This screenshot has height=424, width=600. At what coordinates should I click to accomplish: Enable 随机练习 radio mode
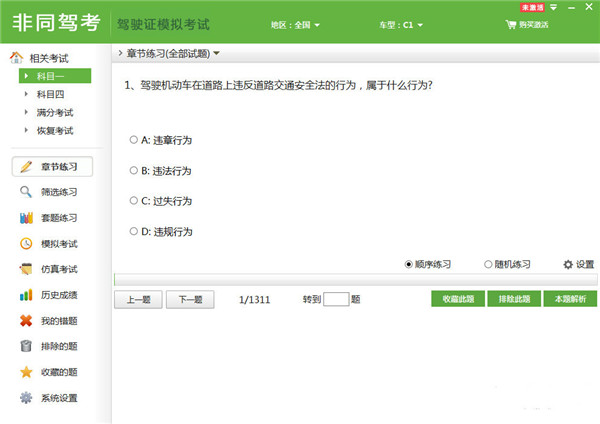click(x=488, y=264)
